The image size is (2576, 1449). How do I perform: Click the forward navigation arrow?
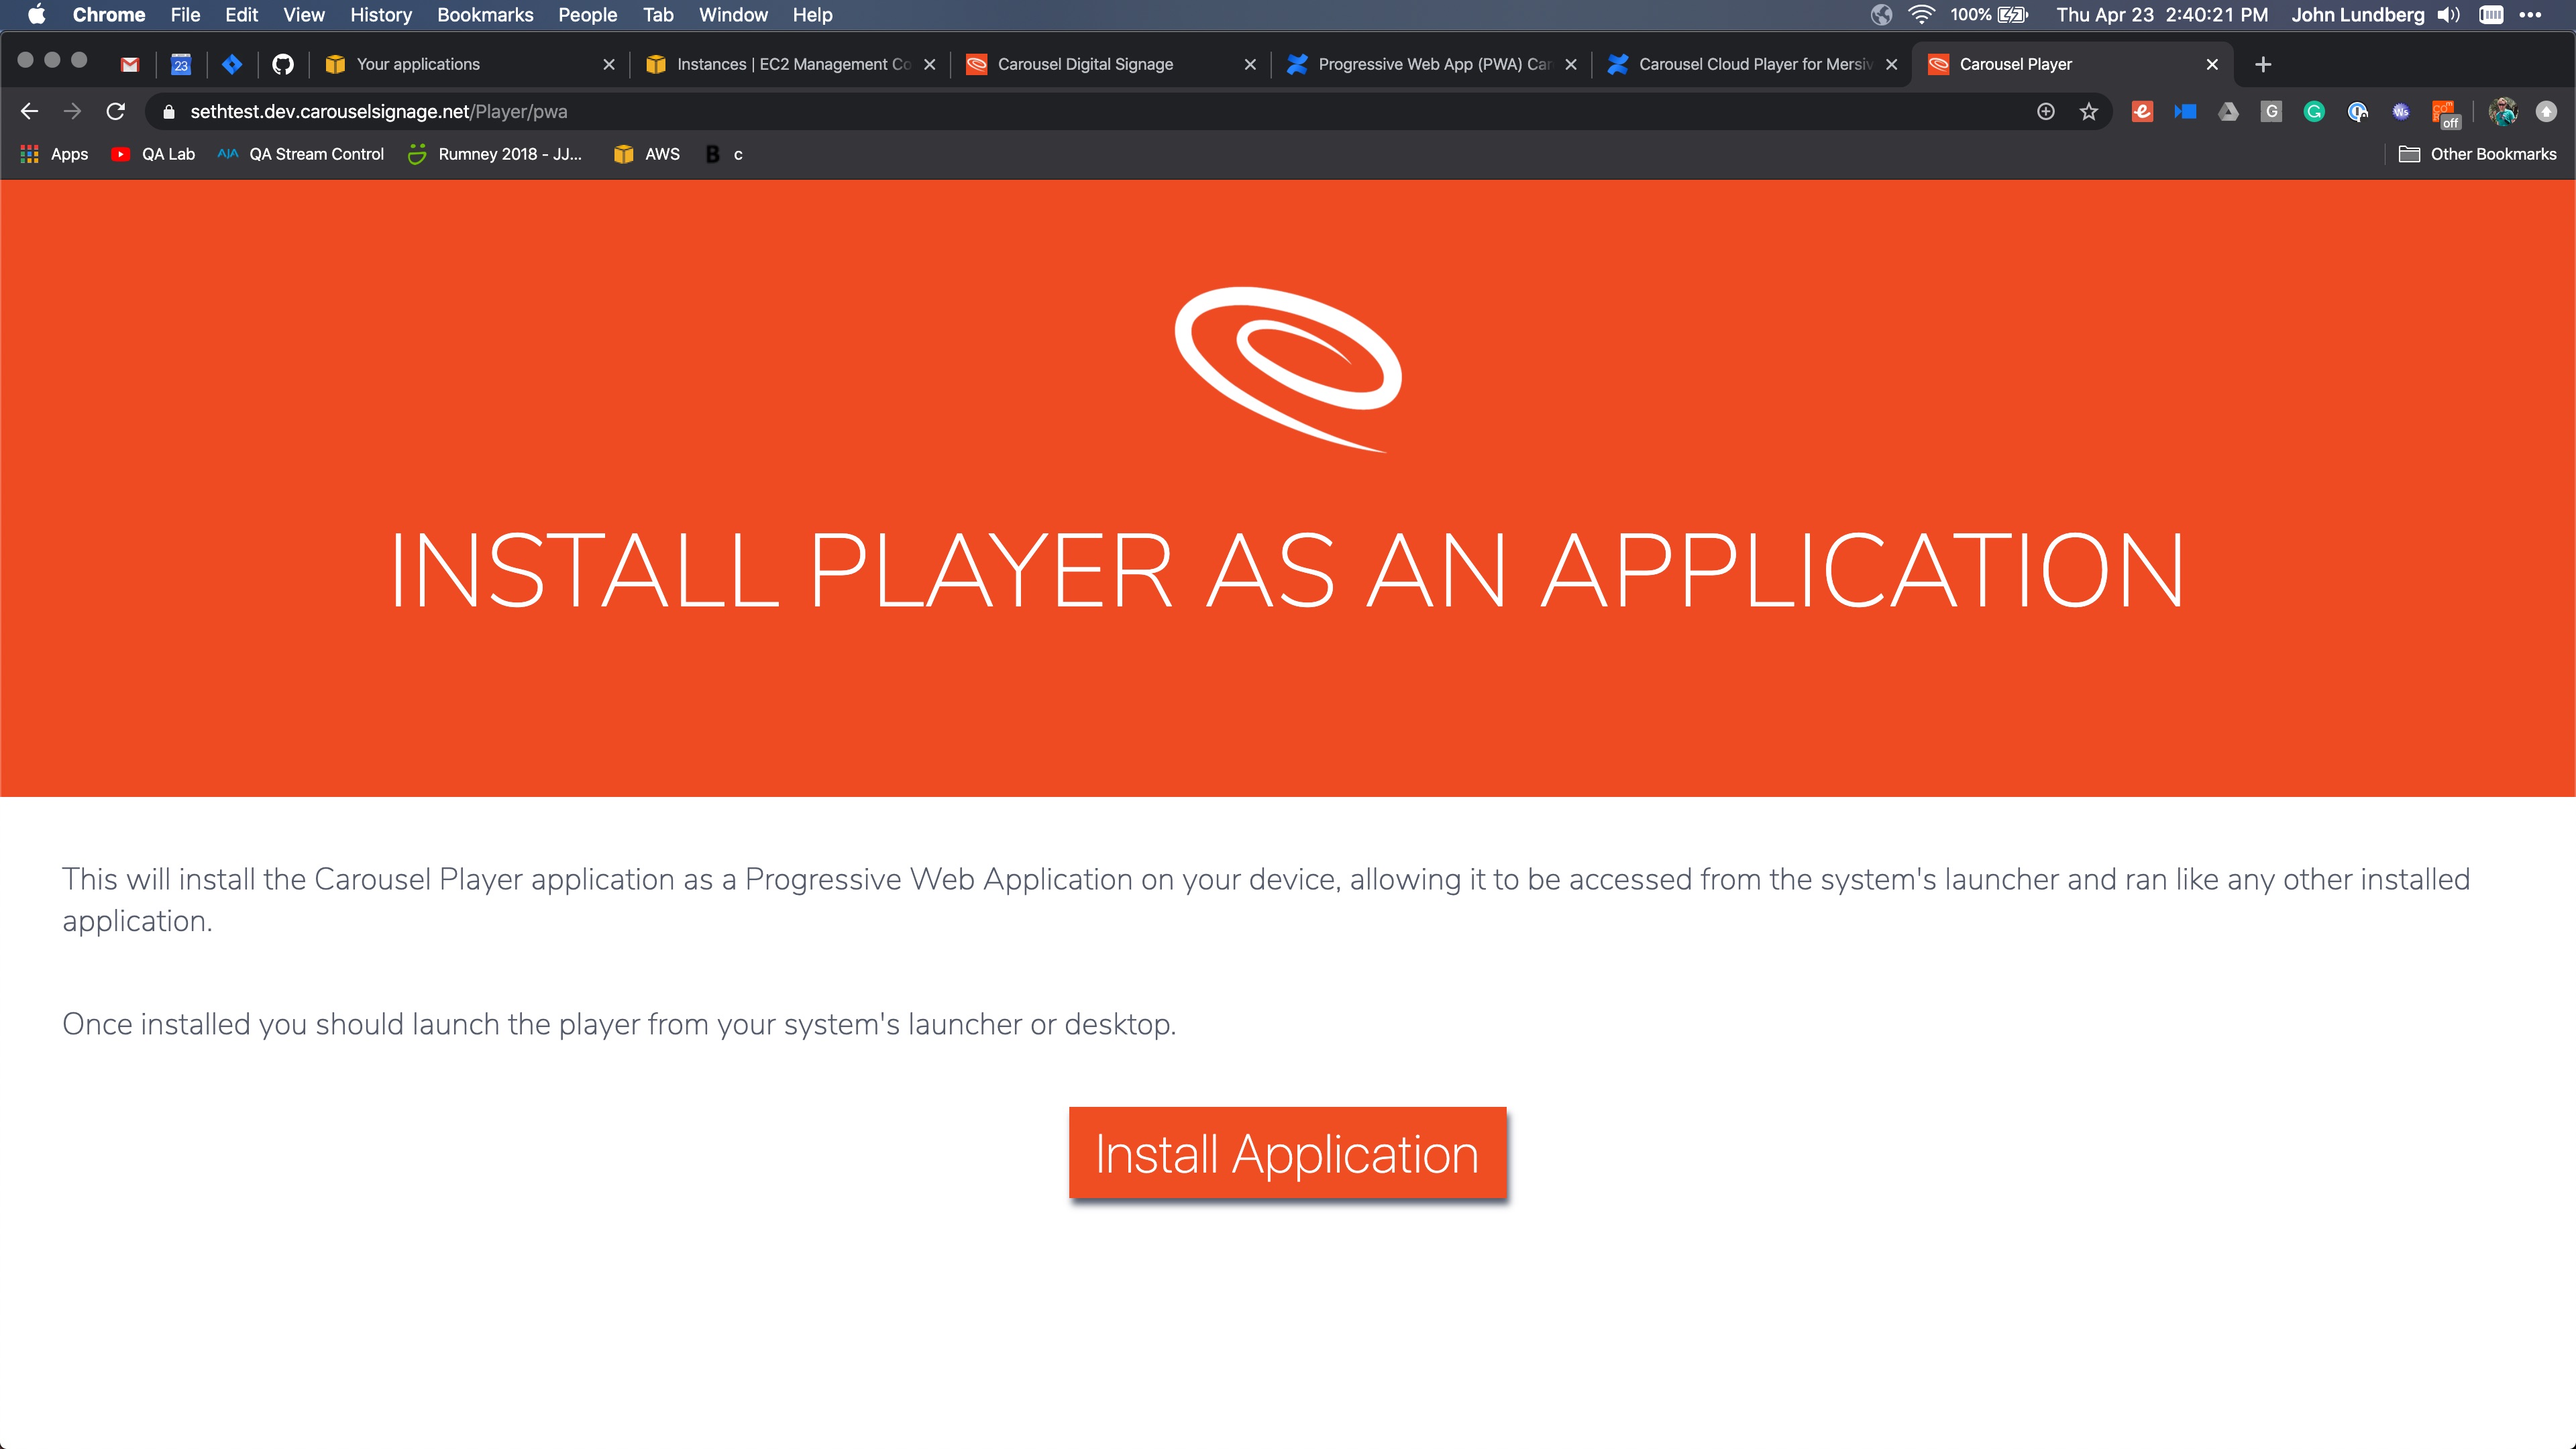click(72, 111)
